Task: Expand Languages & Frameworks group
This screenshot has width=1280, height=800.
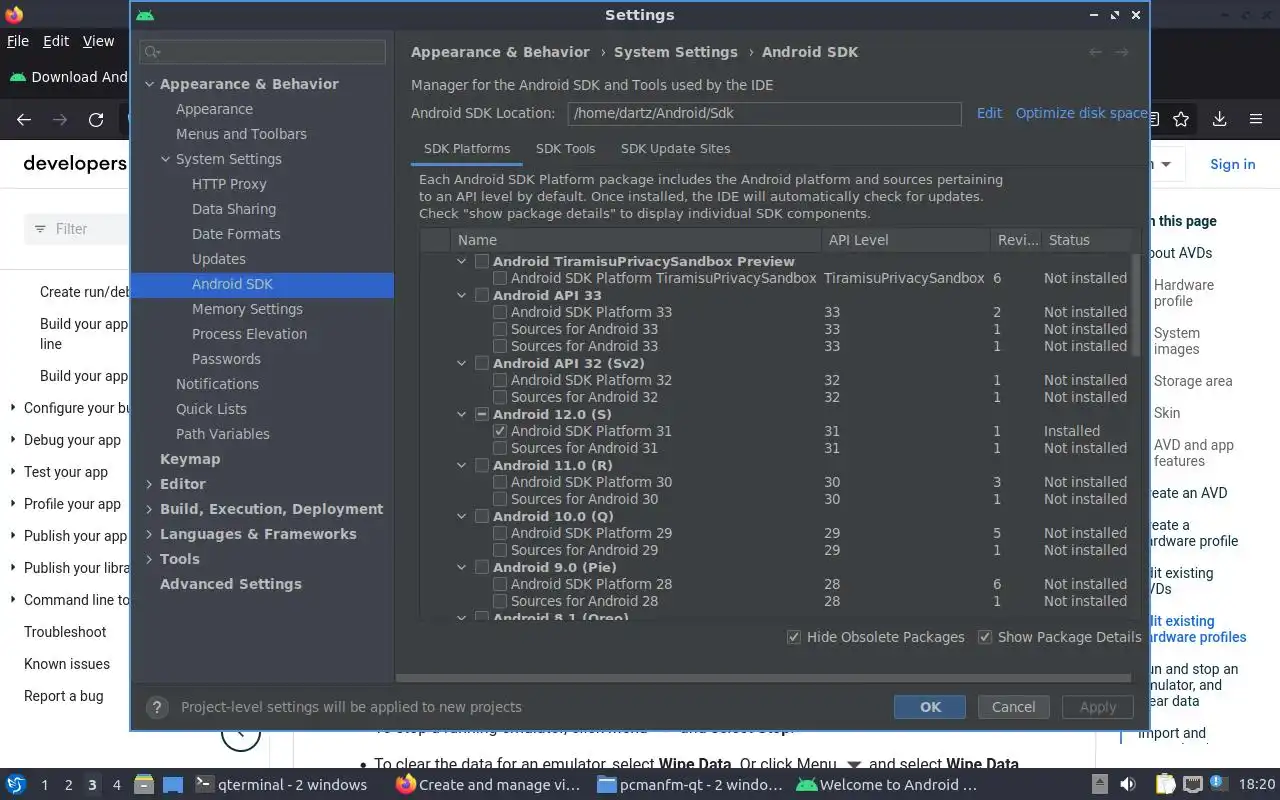Action: (x=149, y=534)
